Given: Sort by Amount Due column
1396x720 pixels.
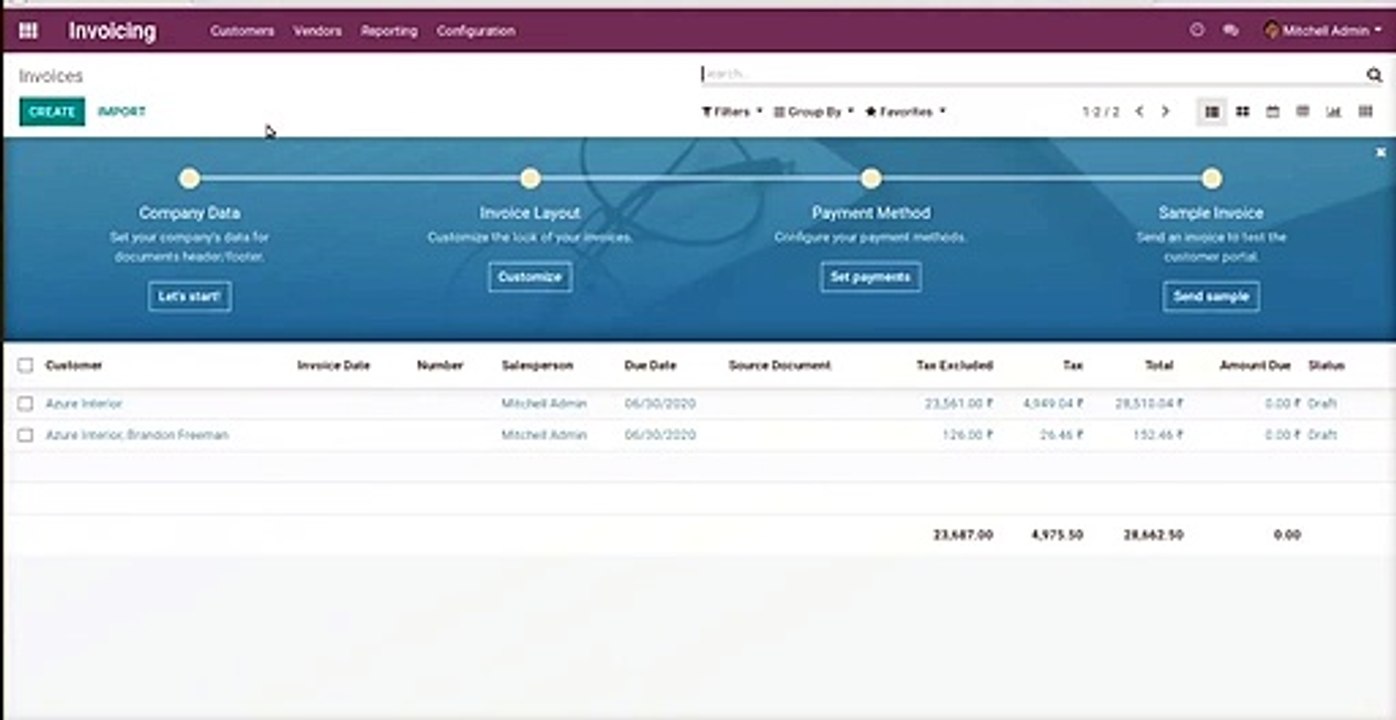Looking at the screenshot, I should [x=1255, y=366].
